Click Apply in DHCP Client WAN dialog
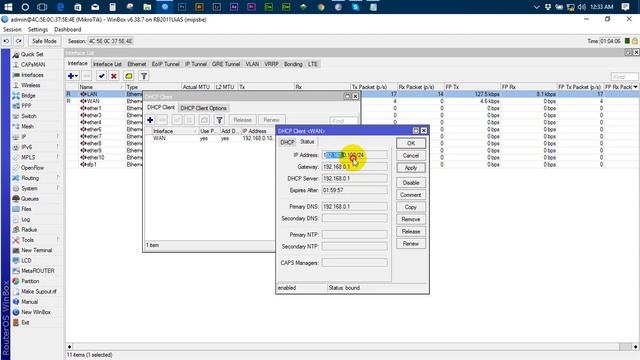This screenshot has width=640, height=360. (411, 168)
